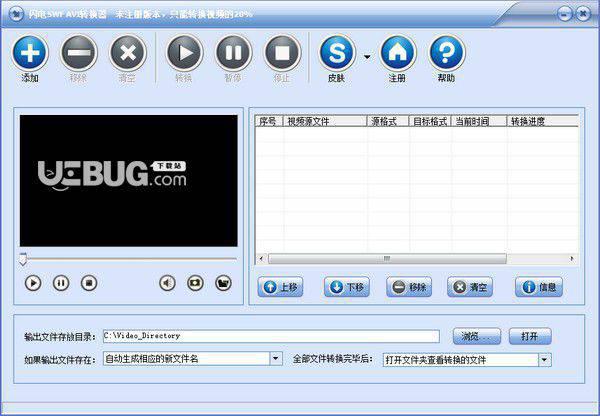Minimize the converter window
The height and width of the screenshot is (416, 600).
[x=565, y=15]
